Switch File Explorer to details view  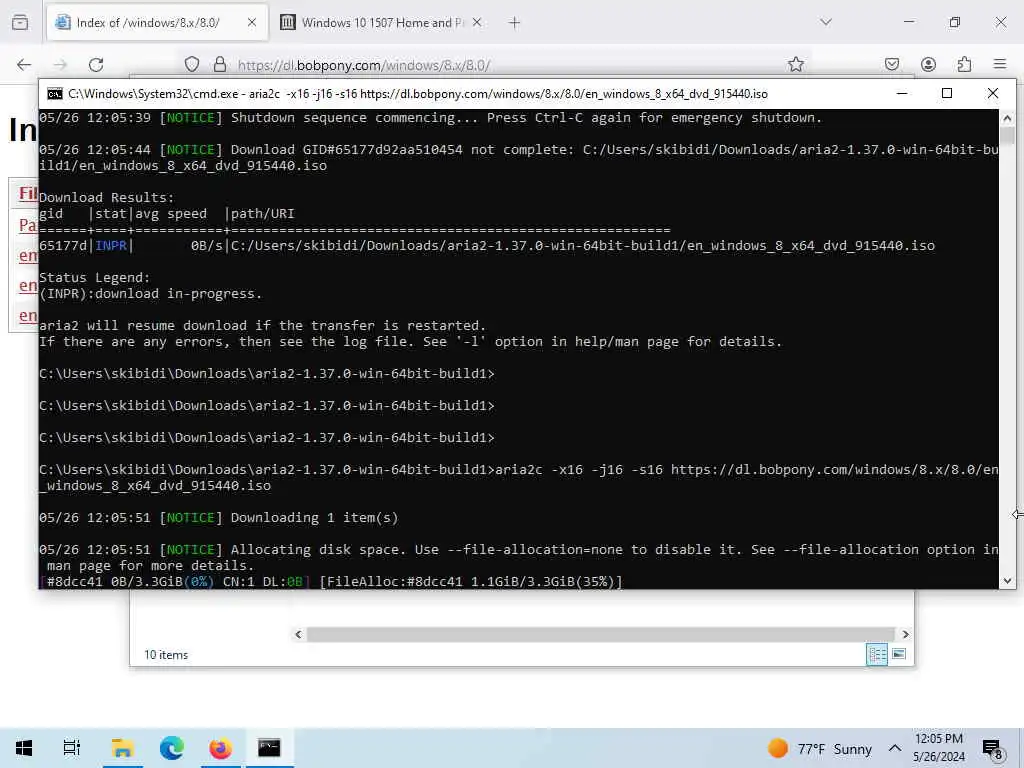click(877, 654)
